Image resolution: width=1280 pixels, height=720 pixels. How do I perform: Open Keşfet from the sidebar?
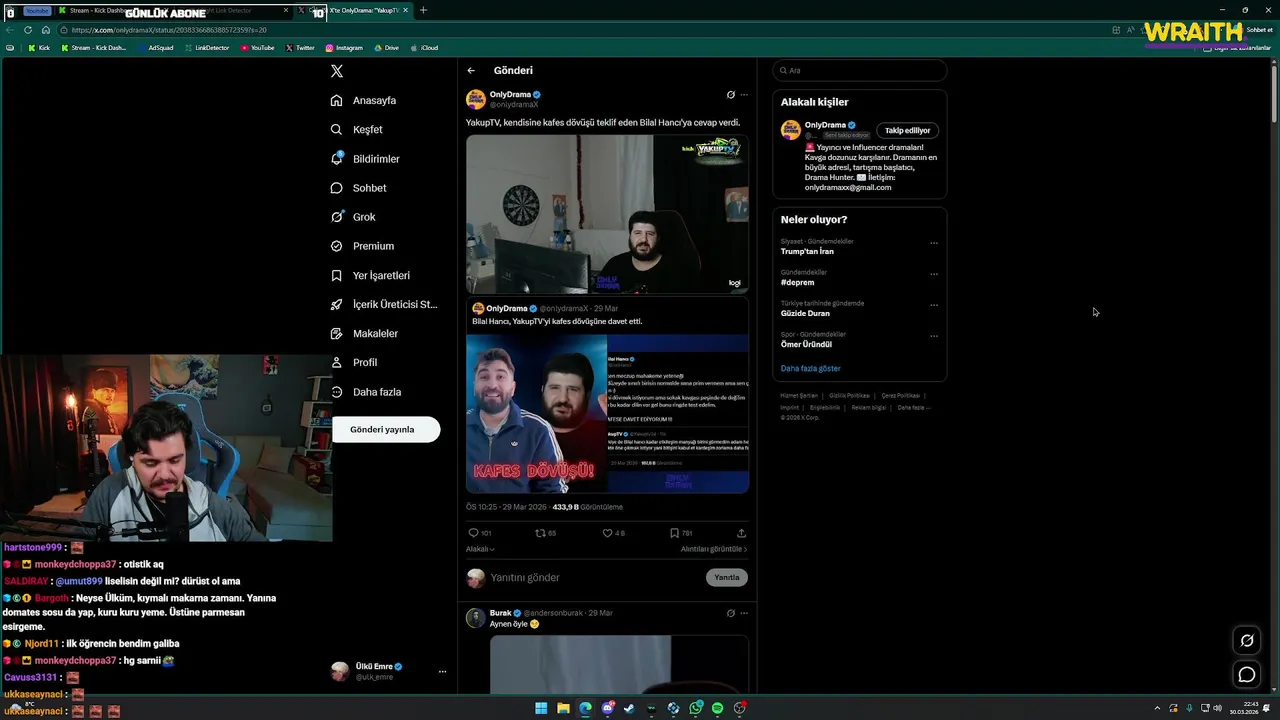point(357,129)
